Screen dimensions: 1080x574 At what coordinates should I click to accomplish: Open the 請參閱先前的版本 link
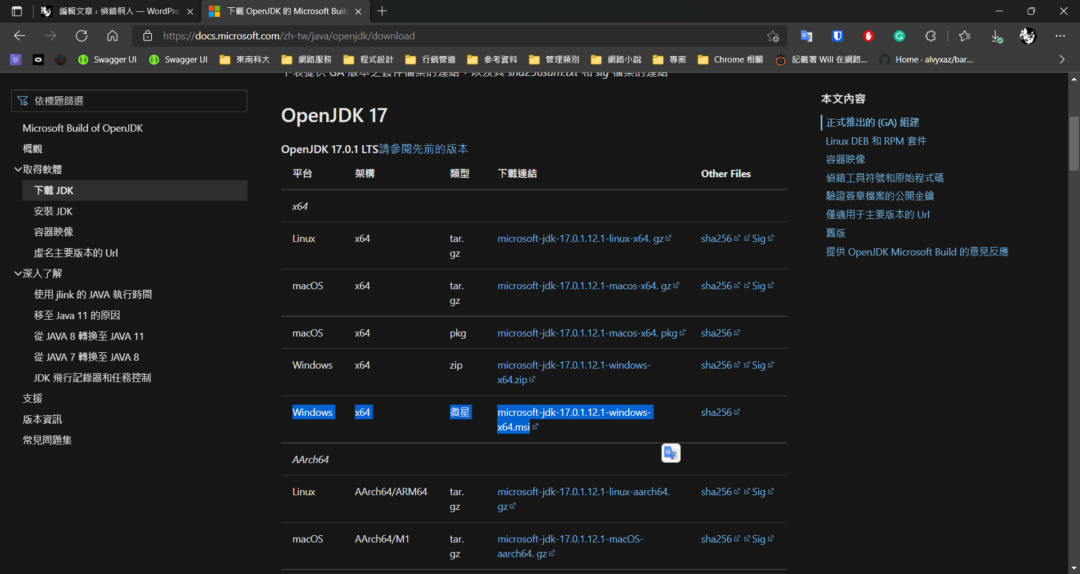click(x=424, y=149)
